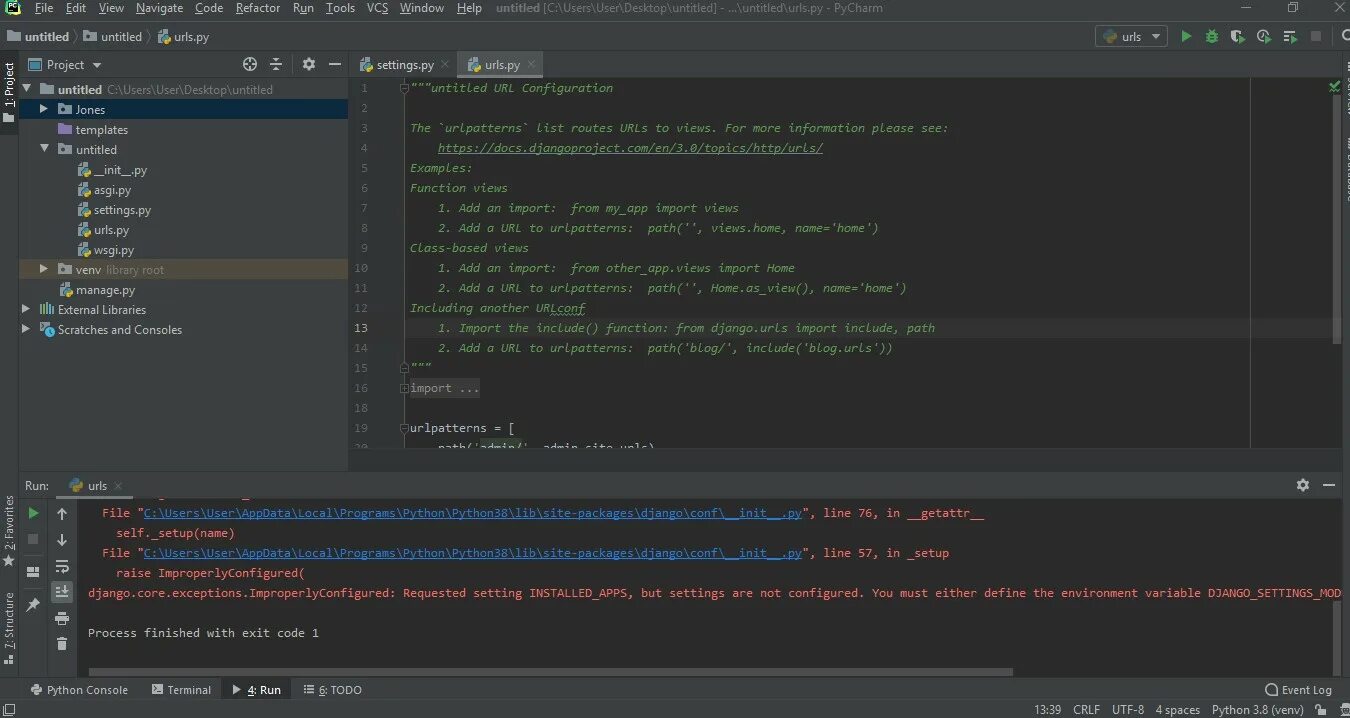
Task: Collapse all in the Project panel toolbar
Action: 277,64
